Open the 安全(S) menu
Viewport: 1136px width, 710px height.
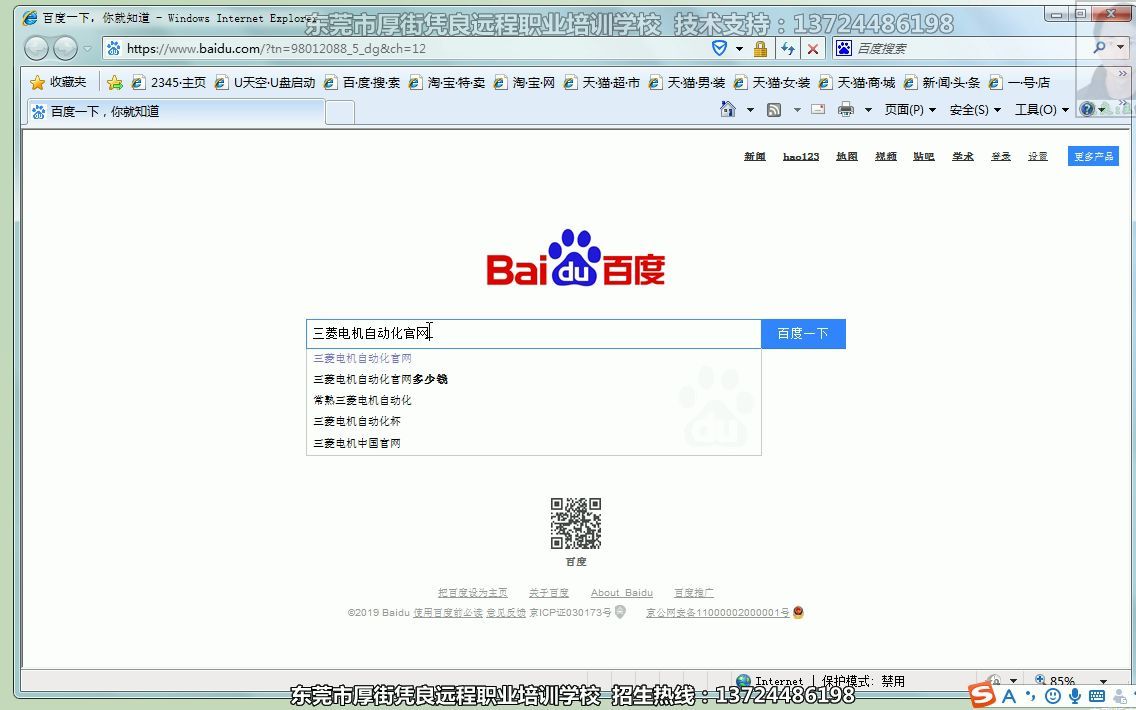click(x=975, y=110)
